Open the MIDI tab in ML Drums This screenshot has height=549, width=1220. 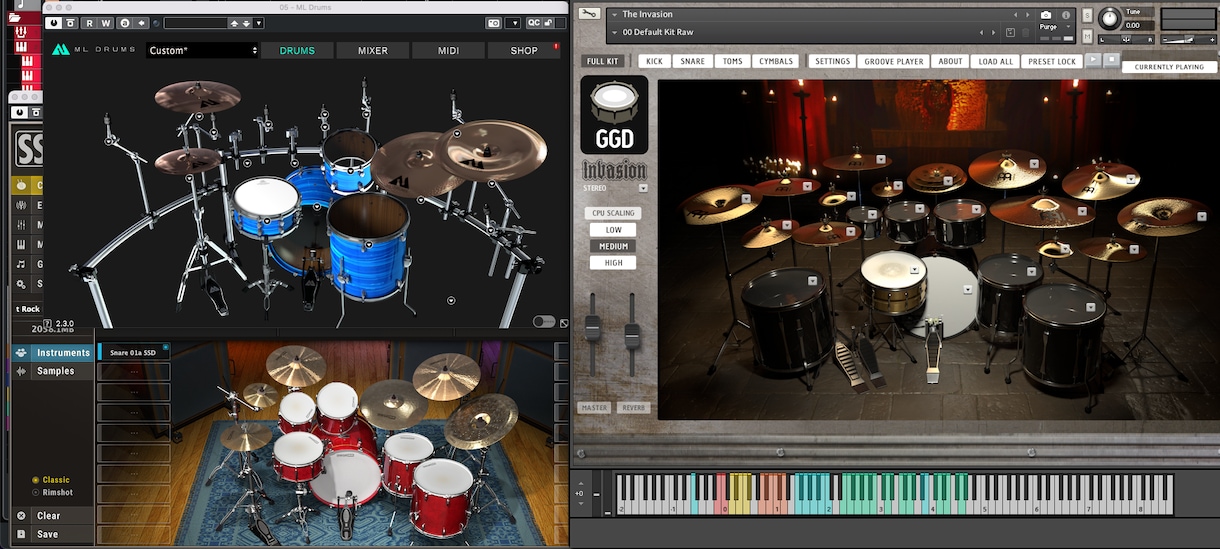(x=449, y=50)
